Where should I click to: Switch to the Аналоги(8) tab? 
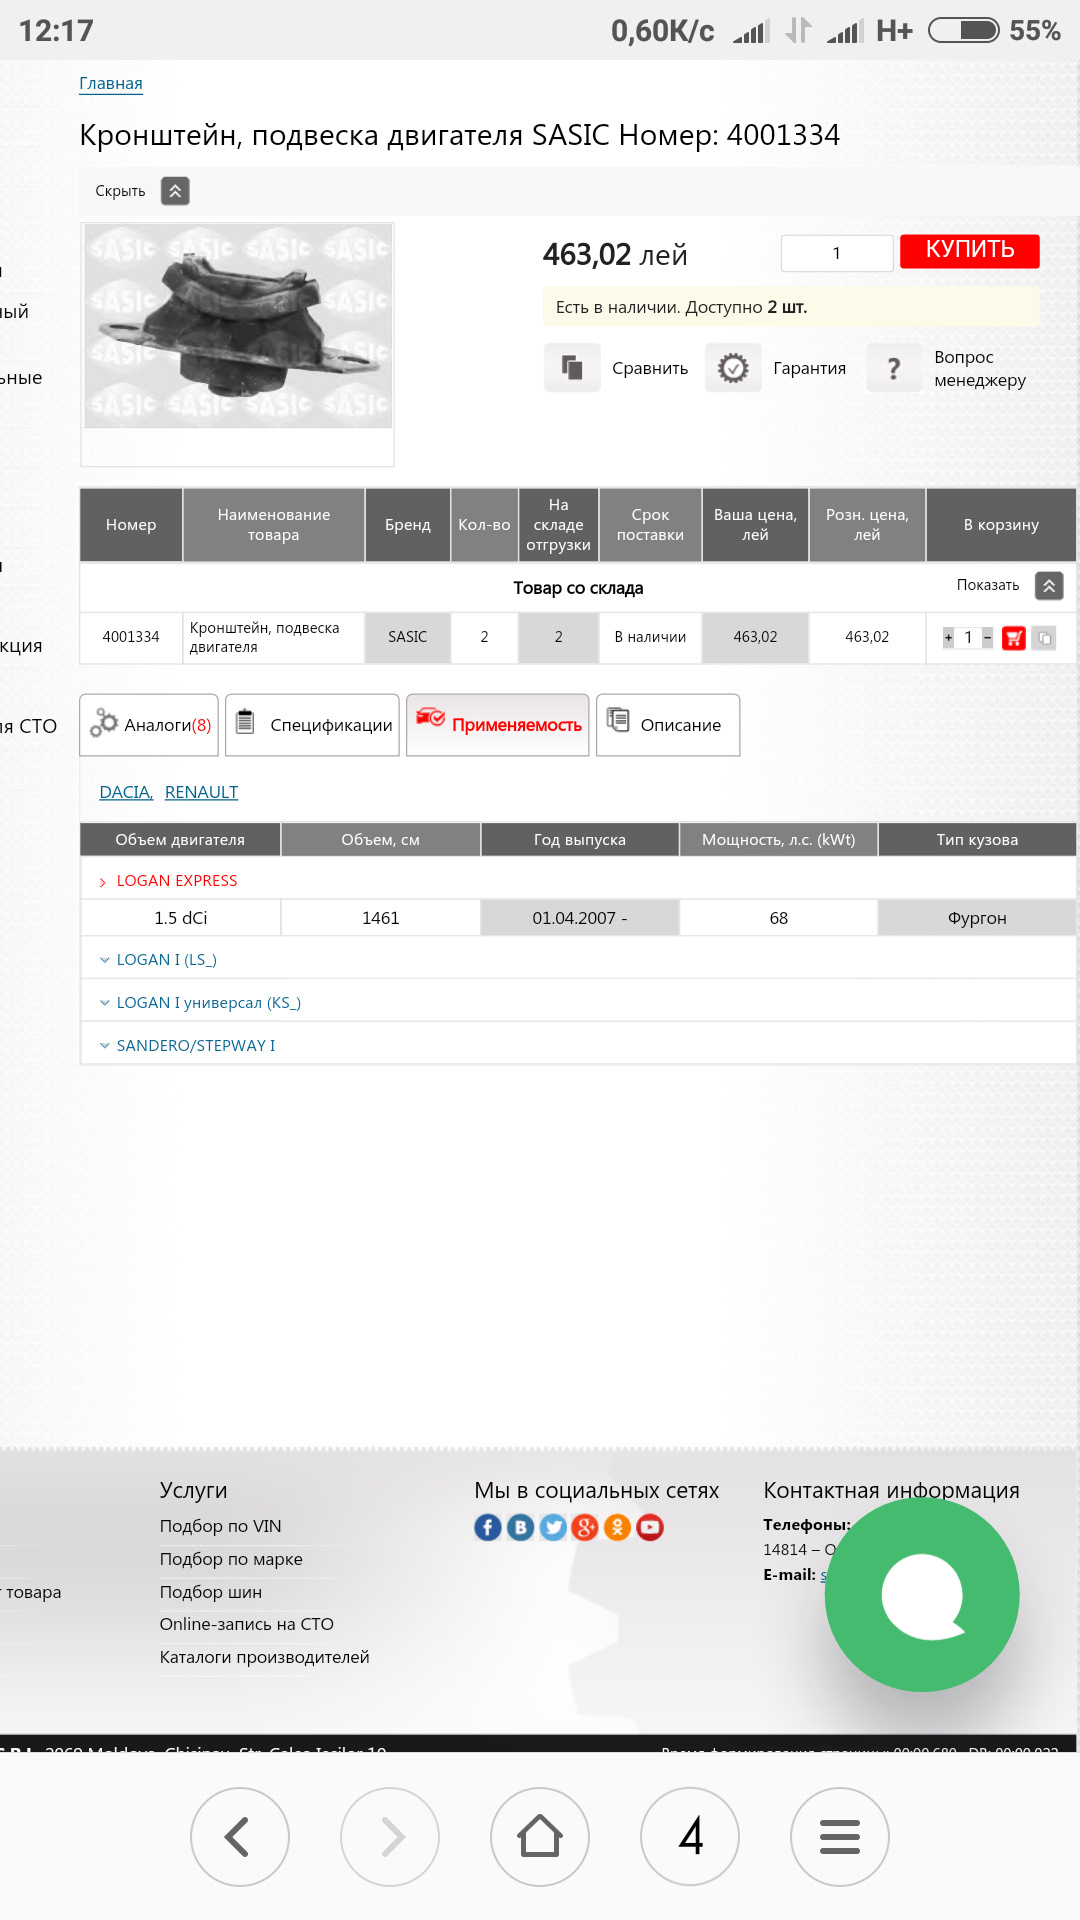tap(149, 725)
